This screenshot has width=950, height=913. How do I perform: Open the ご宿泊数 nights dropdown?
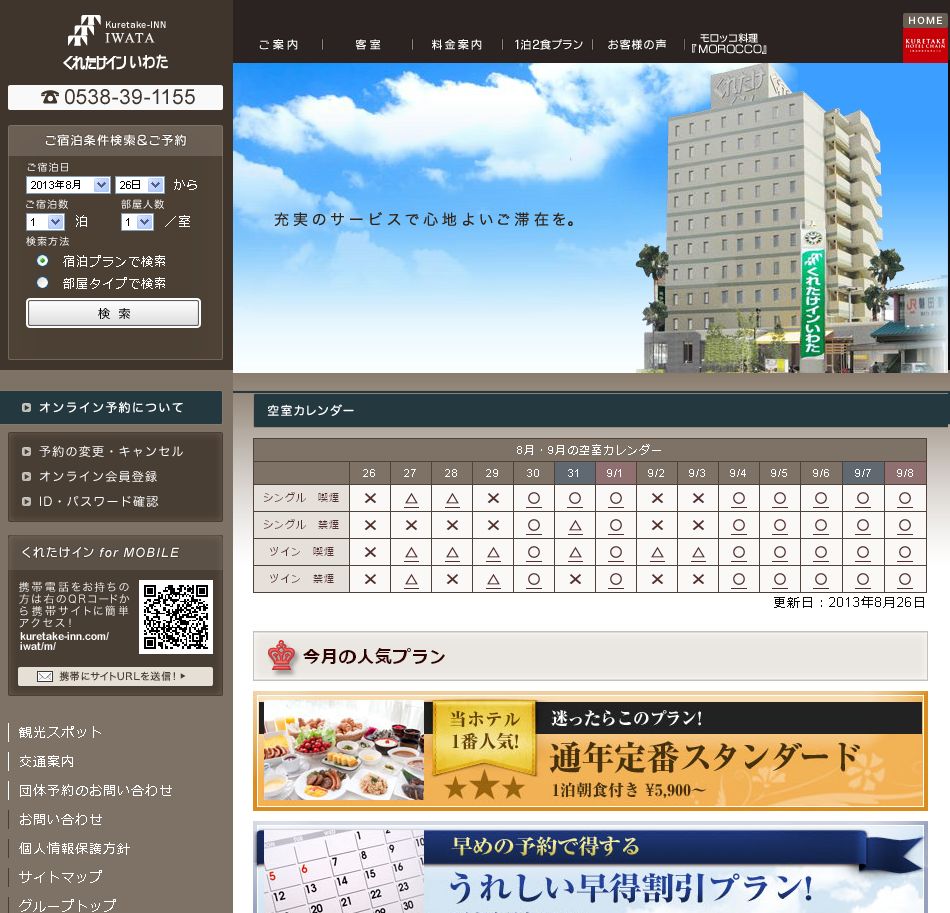click(45, 223)
